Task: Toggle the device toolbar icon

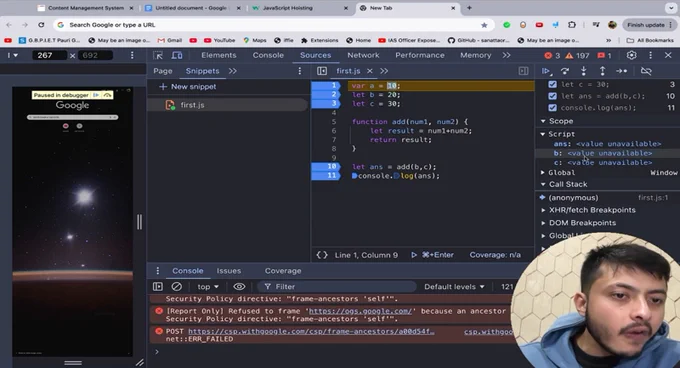Action: 177,55
